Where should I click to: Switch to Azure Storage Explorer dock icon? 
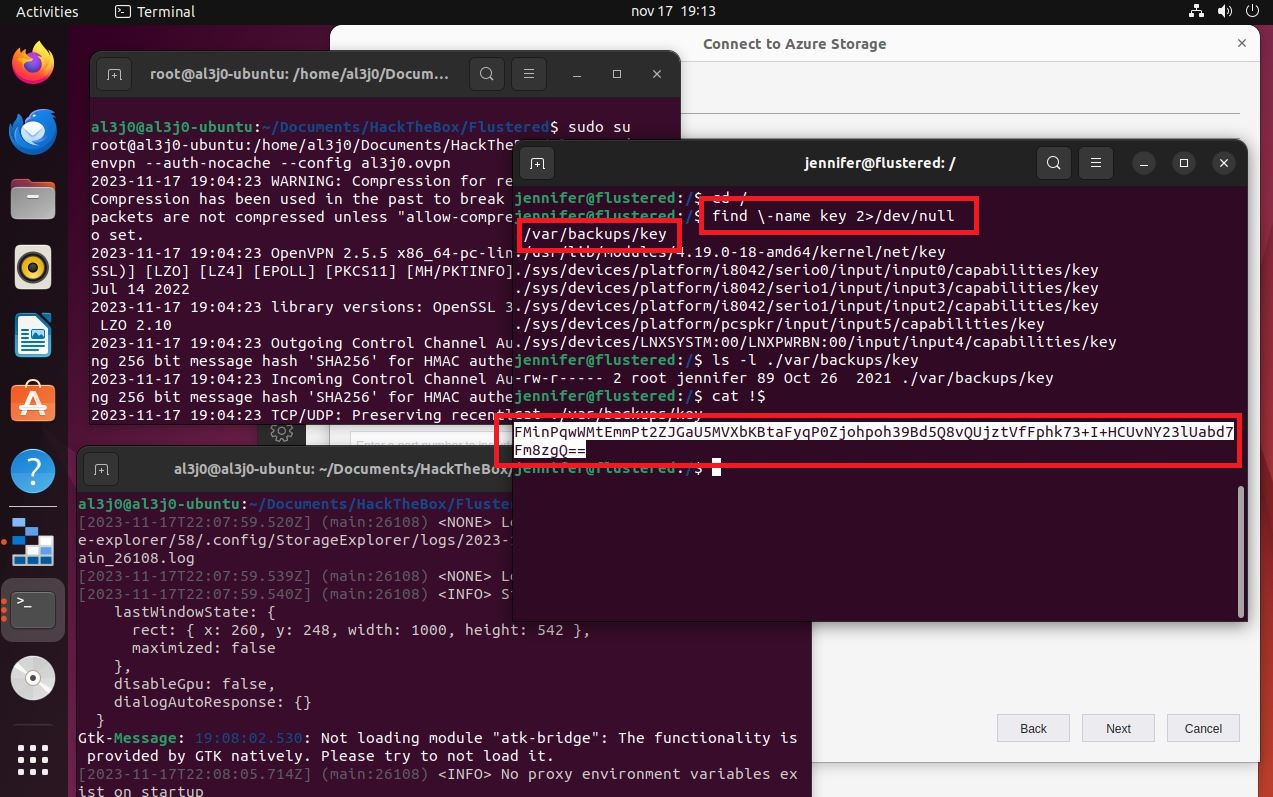[x=33, y=540]
